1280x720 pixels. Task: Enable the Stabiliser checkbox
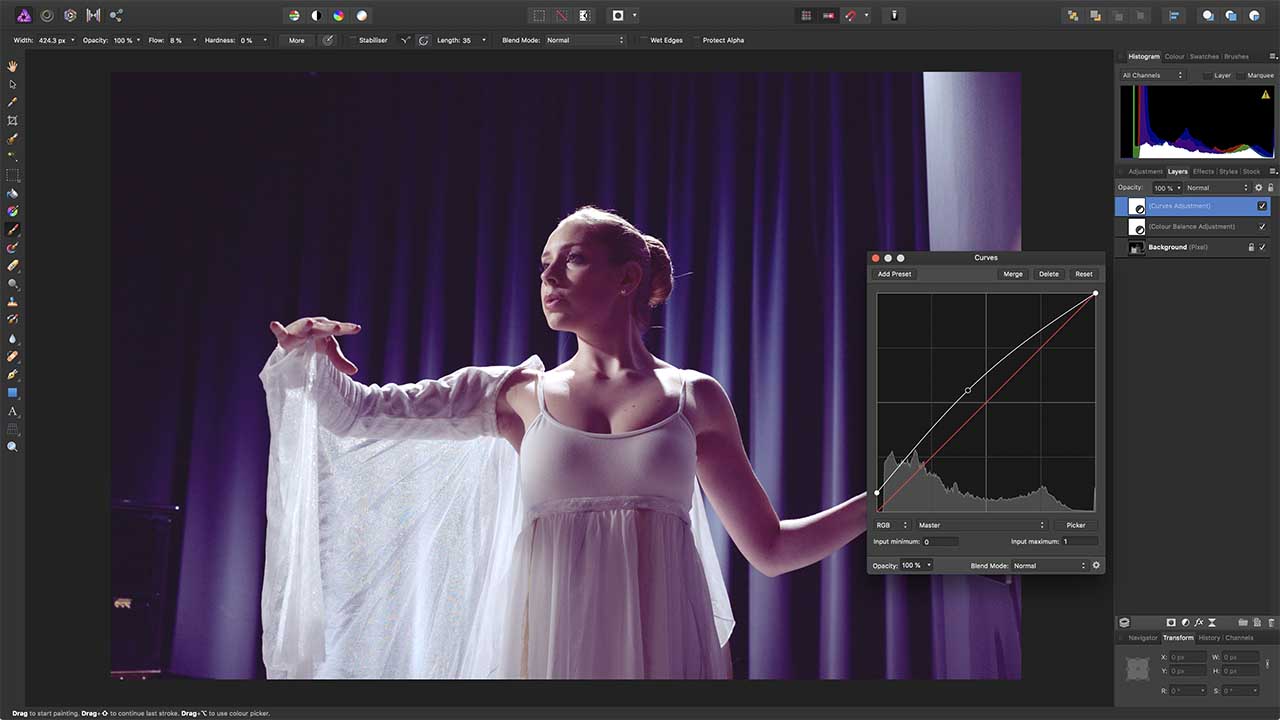352,40
